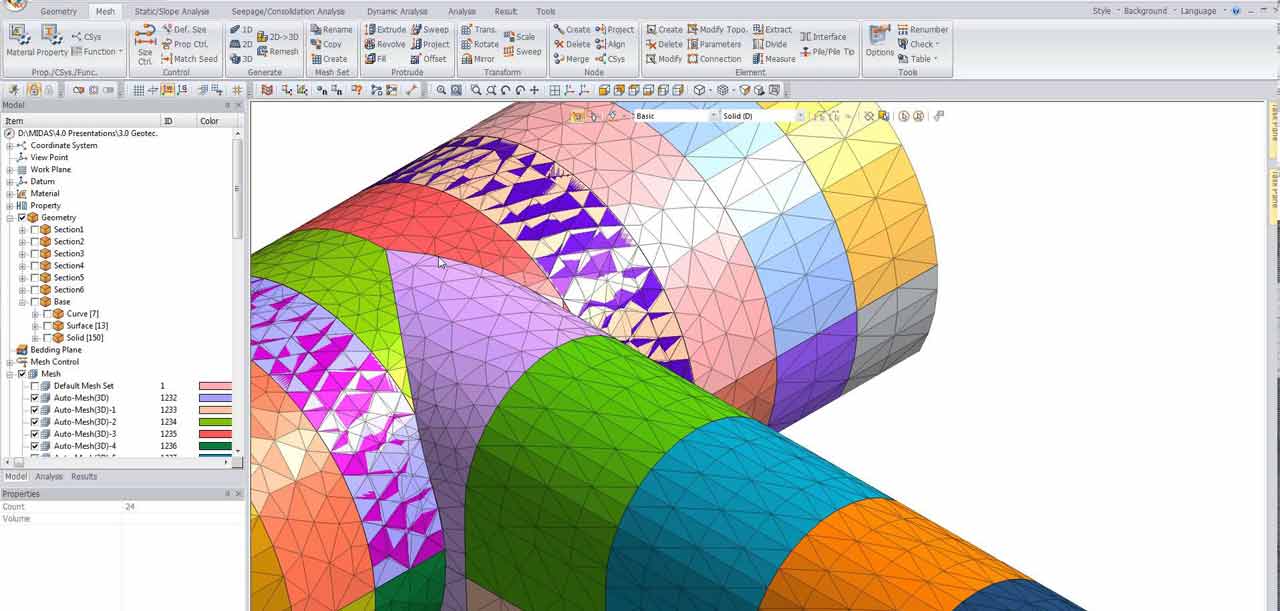Switch to the Geometry ribbon tab
Viewport: 1280px width, 611px height.
(x=57, y=10)
